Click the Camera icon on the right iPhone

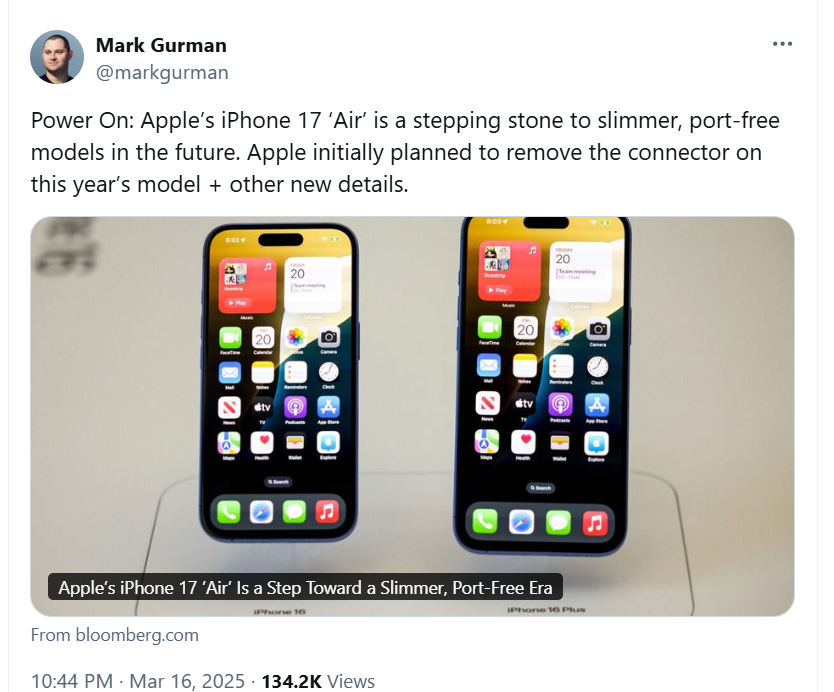click(x=598, y=330)
